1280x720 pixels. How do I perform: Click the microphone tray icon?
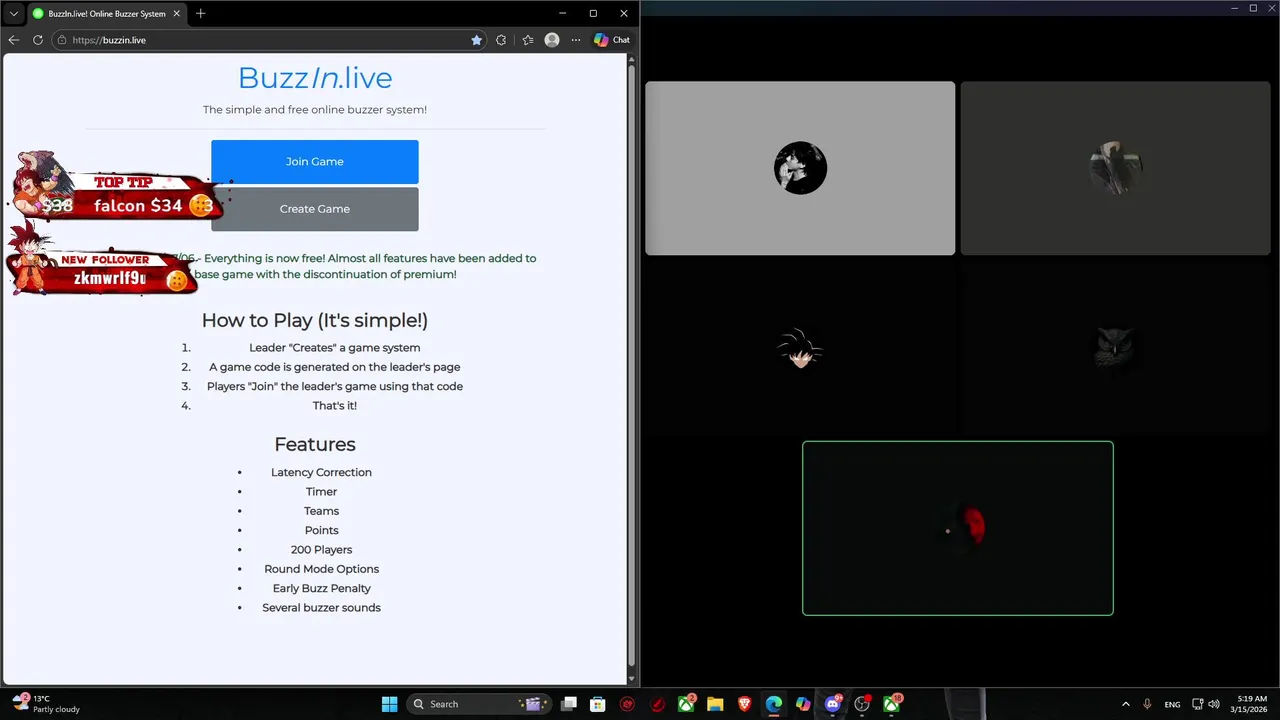click(x=1147, y=704)
